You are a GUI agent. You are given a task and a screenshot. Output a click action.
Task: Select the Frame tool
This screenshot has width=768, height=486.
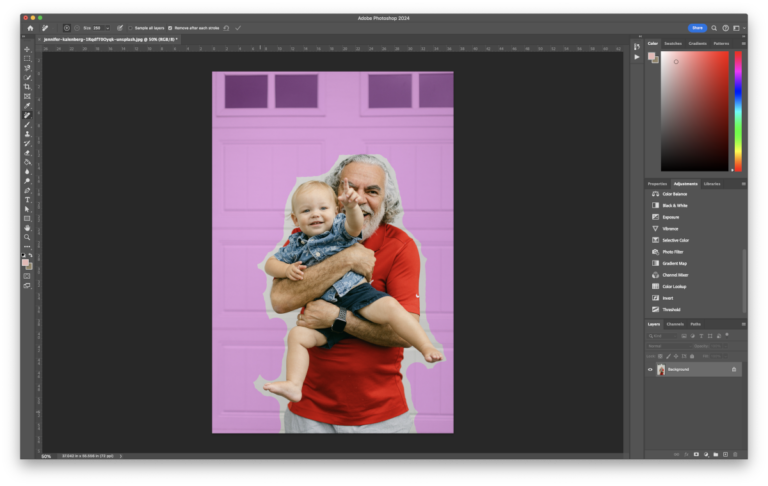(27, 97)
